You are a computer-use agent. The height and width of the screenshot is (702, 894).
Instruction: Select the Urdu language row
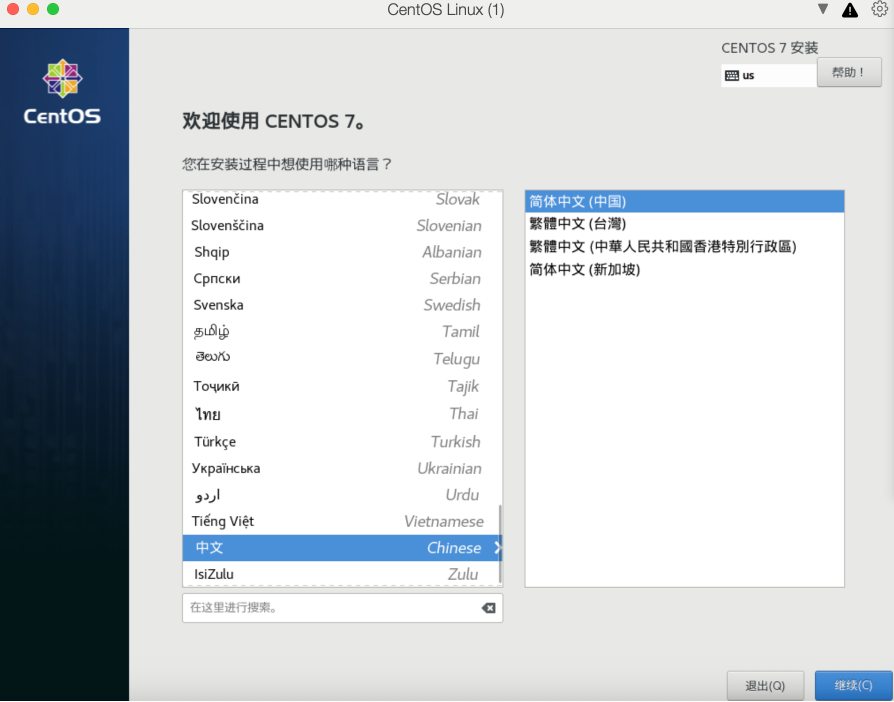[341, 494]
